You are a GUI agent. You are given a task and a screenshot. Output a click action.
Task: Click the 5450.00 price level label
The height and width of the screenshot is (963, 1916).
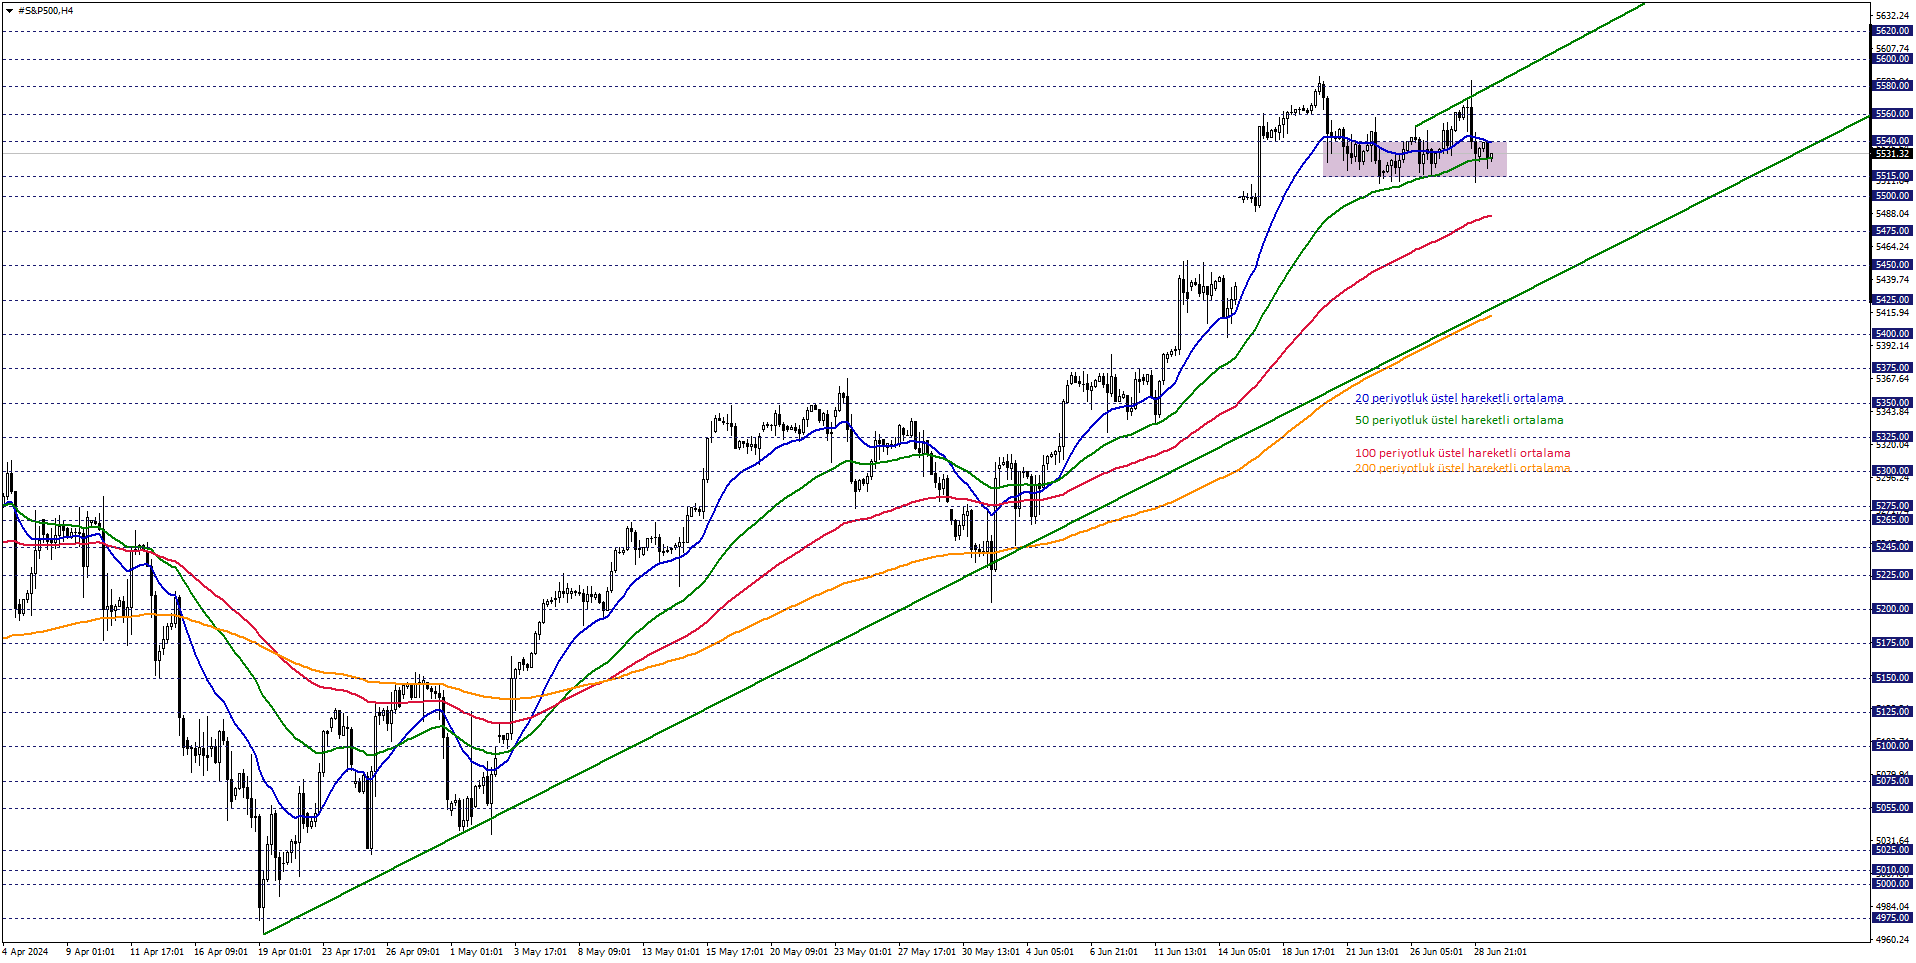coord(1892,265)
